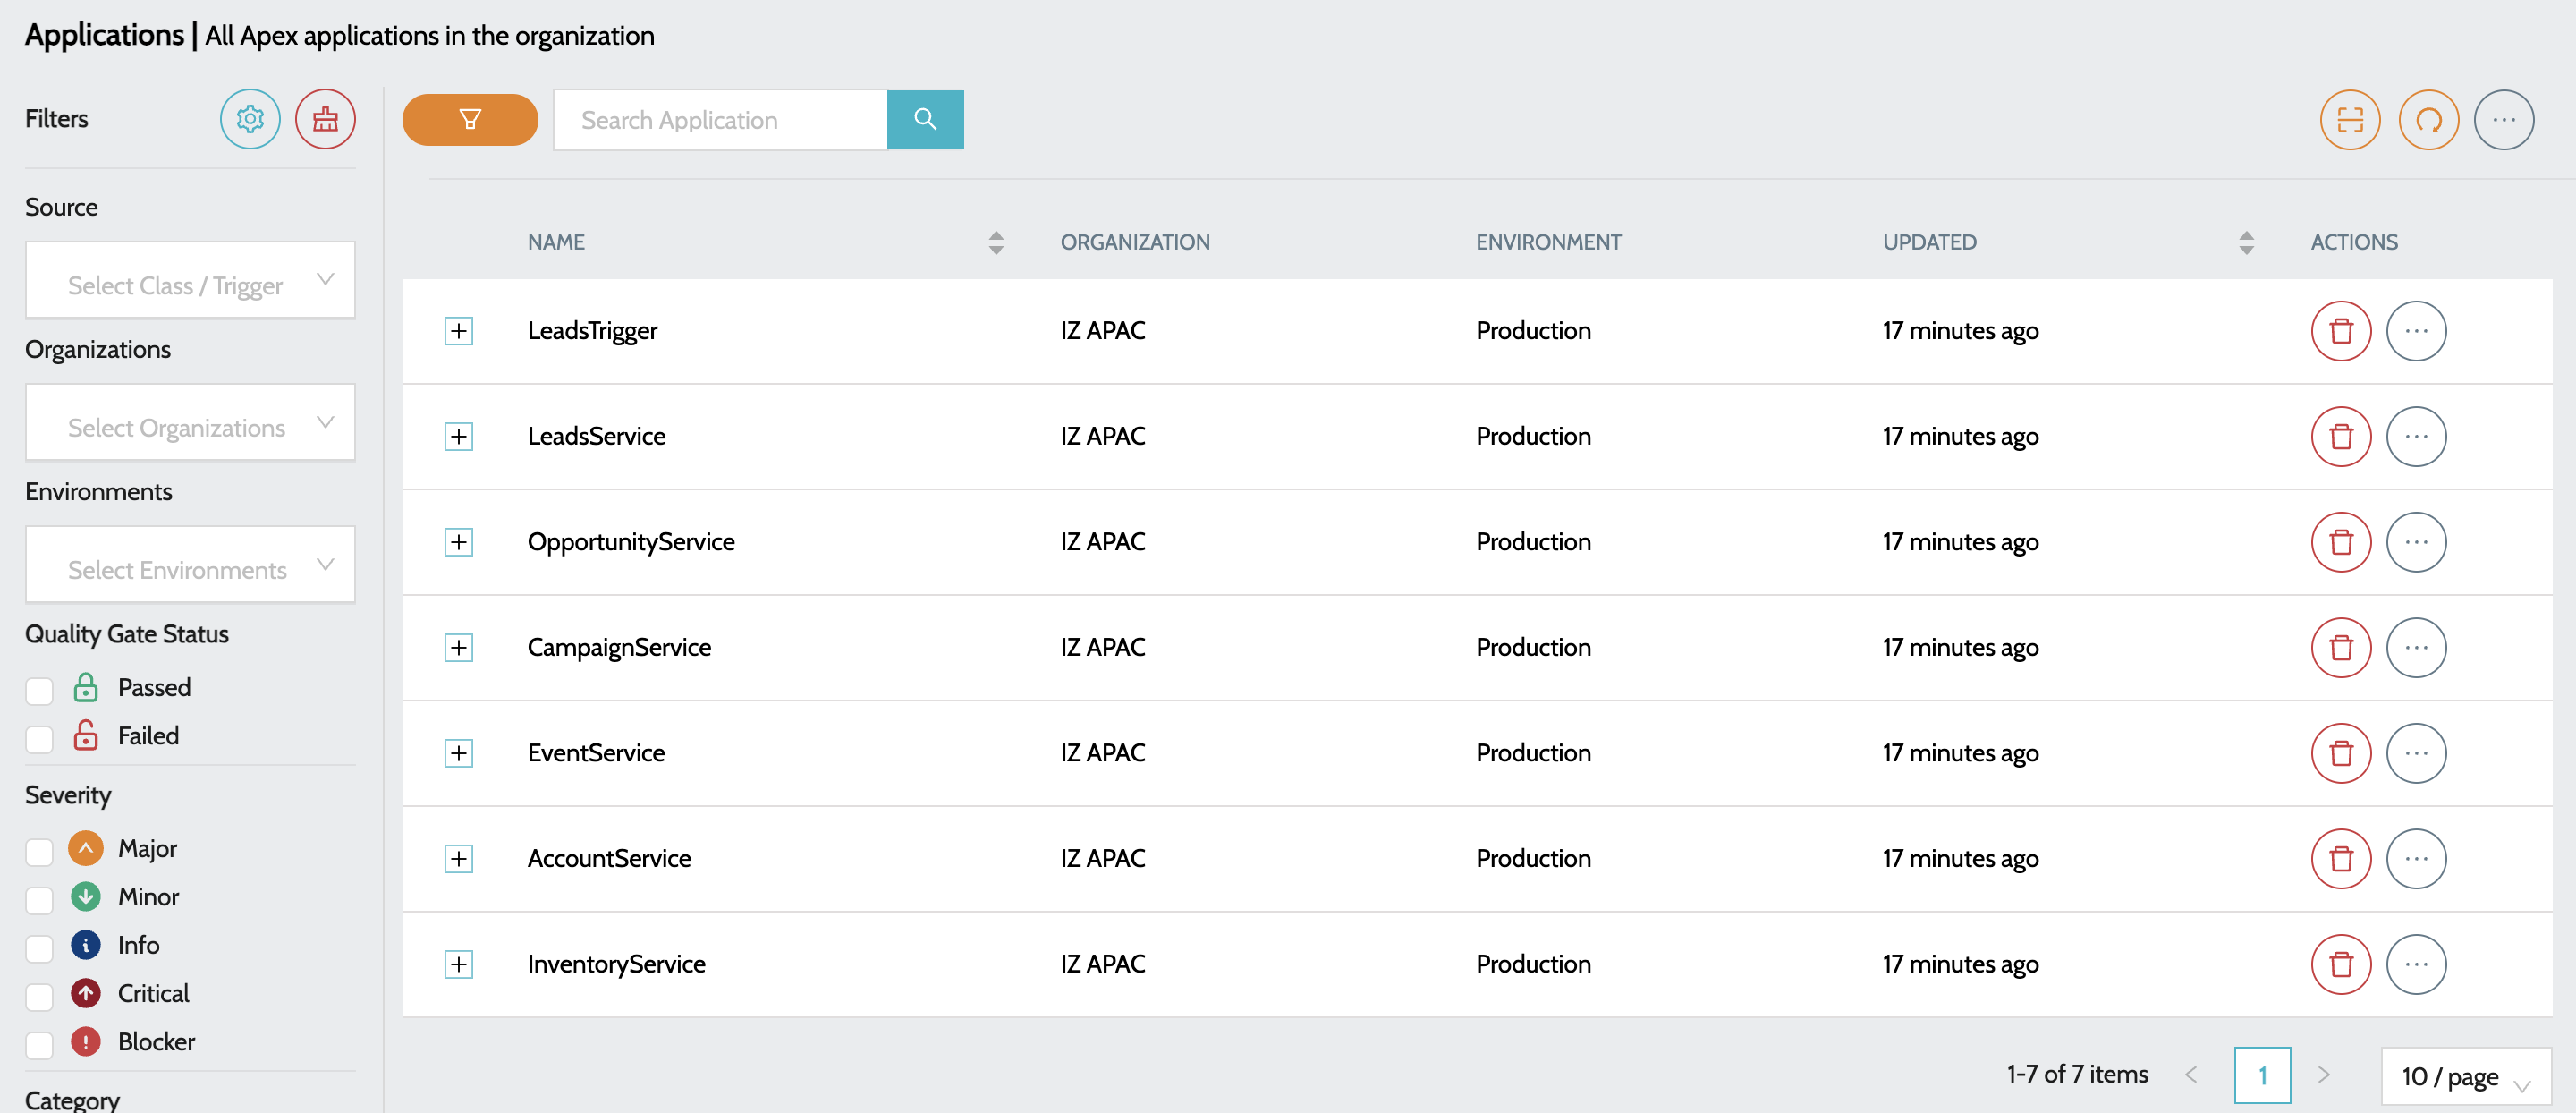The height and width of the screenshot is (1113, 2576).
Task: Sort table by UPDATED column
Action: (2246, 242)
